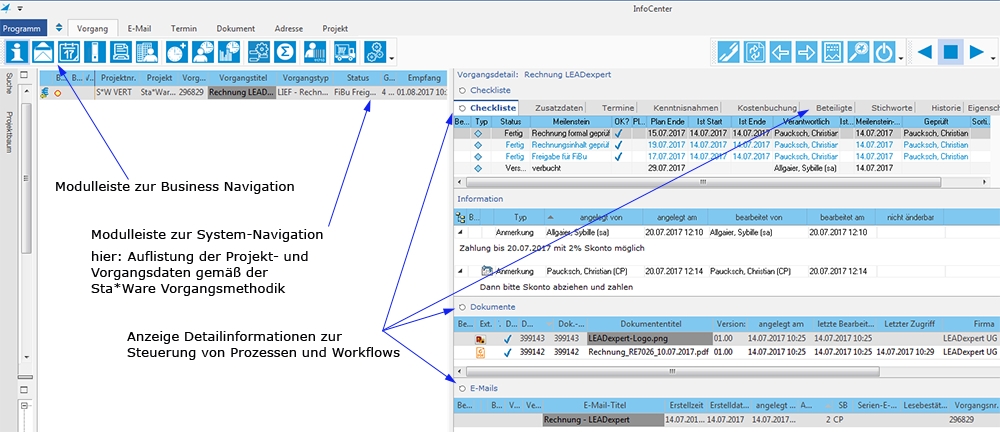Open the Stichworte detail tab
This screenshot has height=432, width=1000.
click(893, 108)
